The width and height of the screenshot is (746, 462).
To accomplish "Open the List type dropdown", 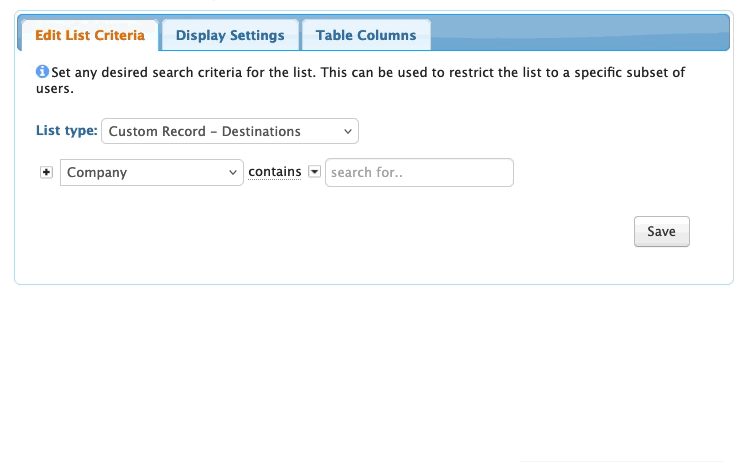I will 229,131.
